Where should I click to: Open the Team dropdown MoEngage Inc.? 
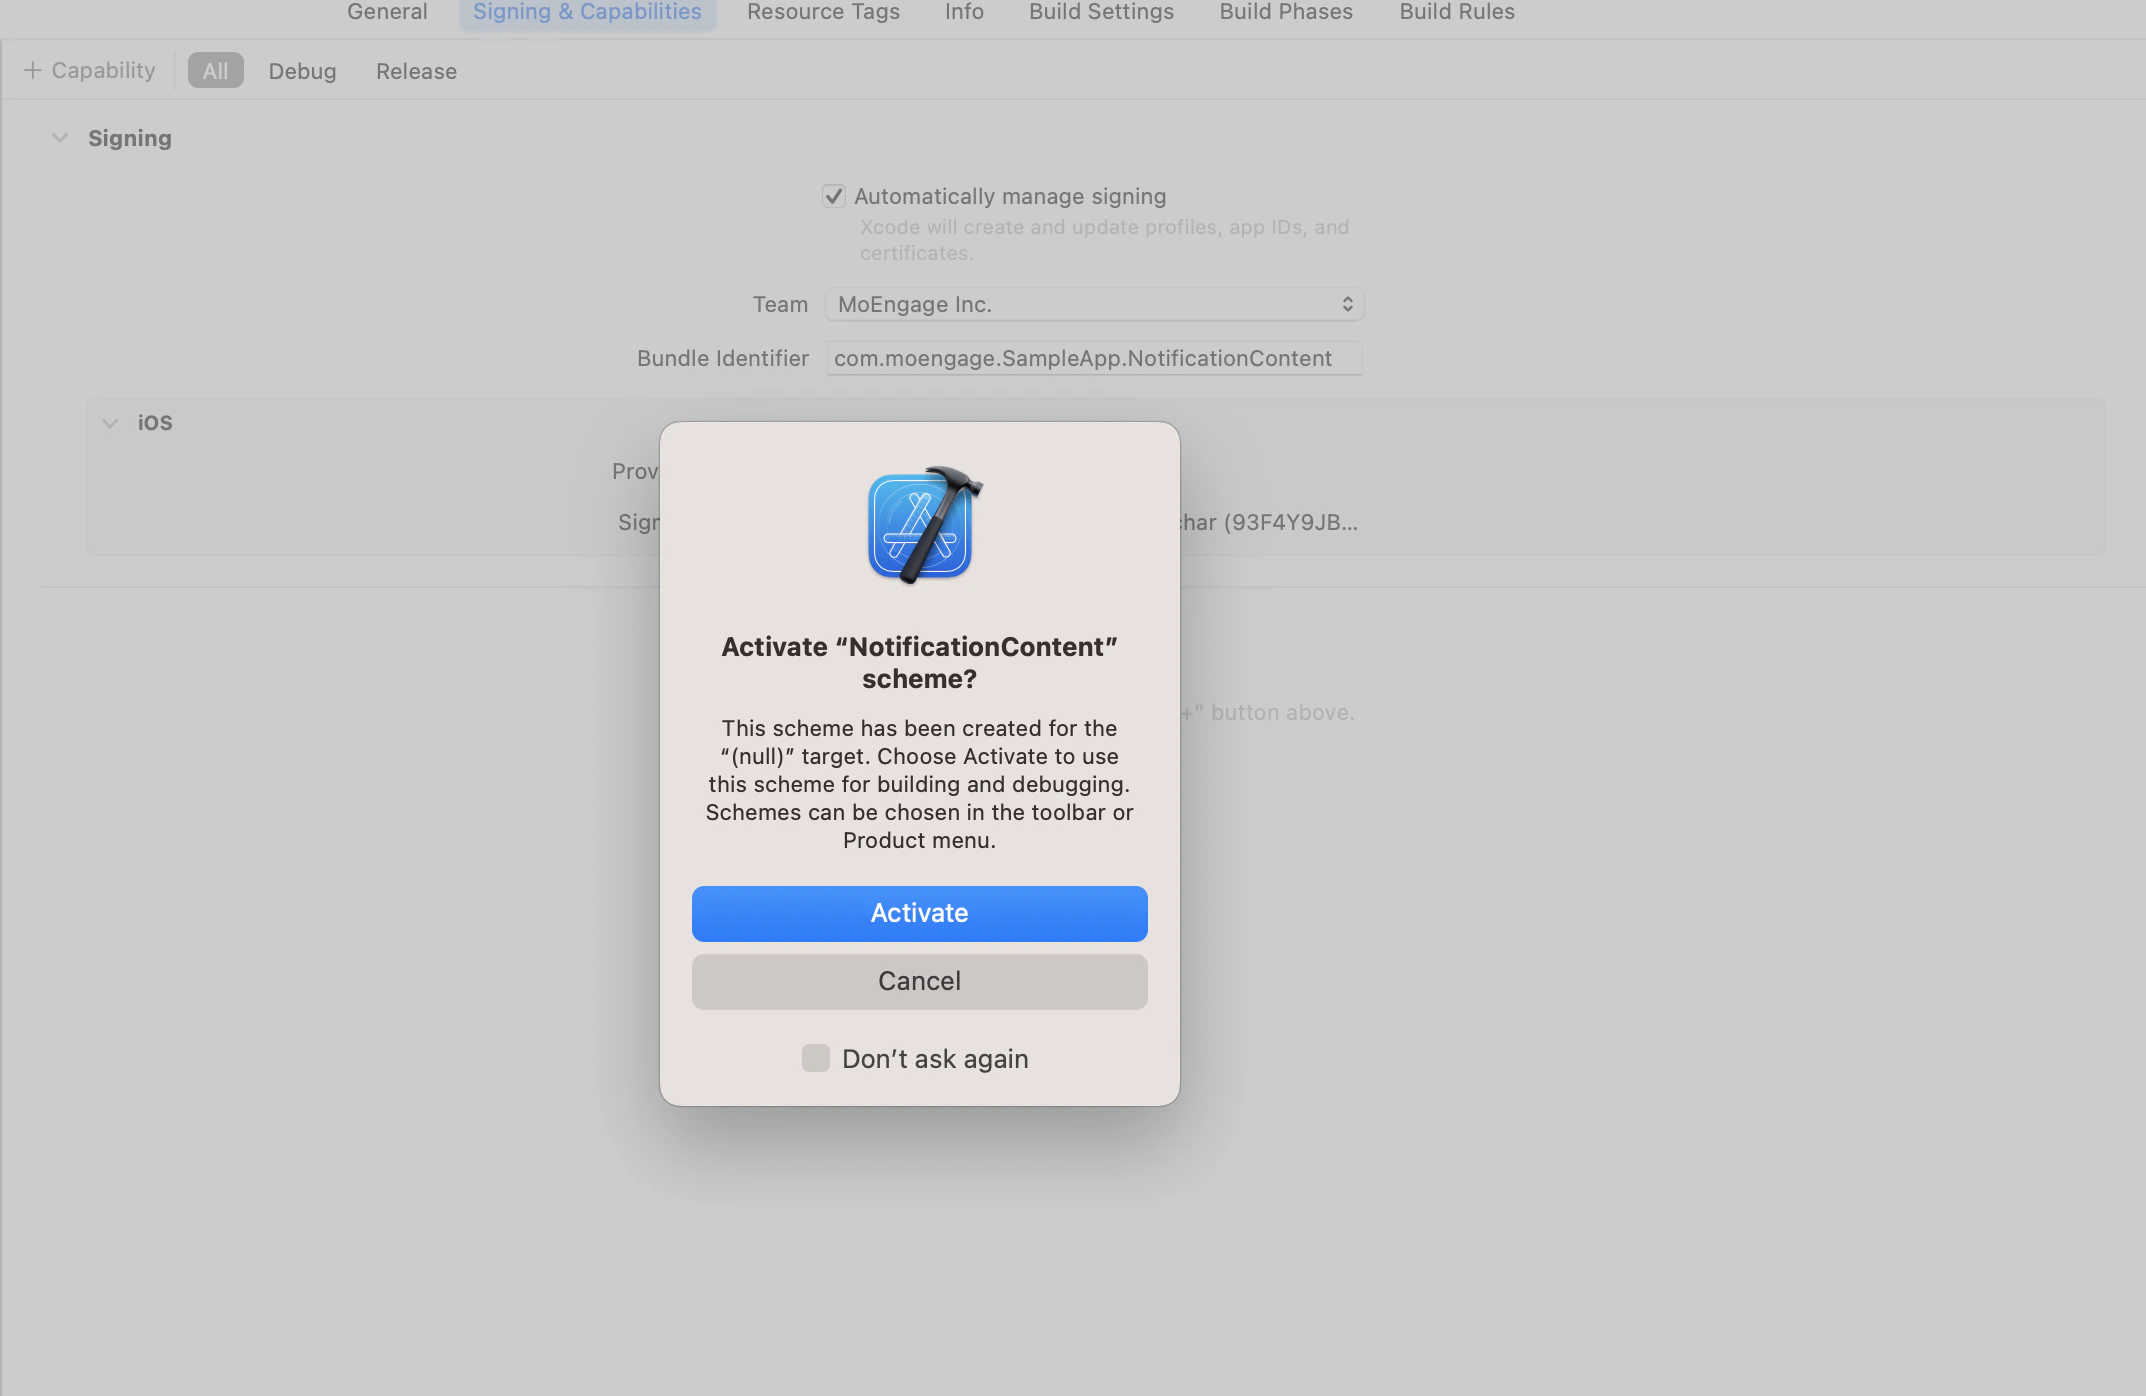[x=1094, y=304]
